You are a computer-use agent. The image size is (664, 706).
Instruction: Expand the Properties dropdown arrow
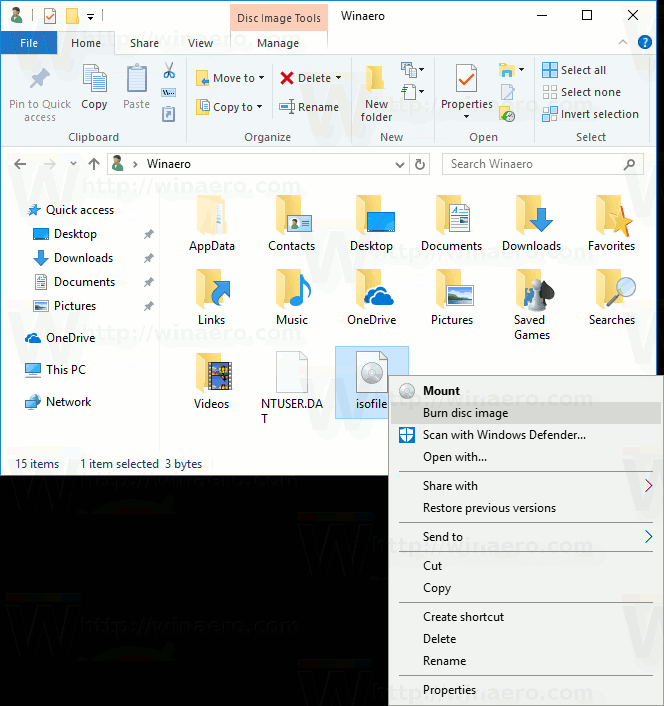coord(466,117)
